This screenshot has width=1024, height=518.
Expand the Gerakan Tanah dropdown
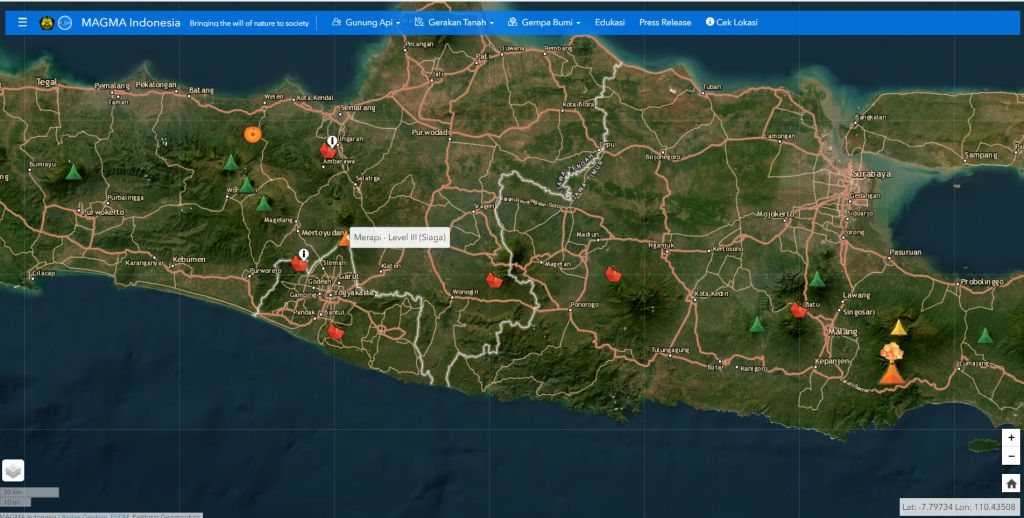[454, 22]
